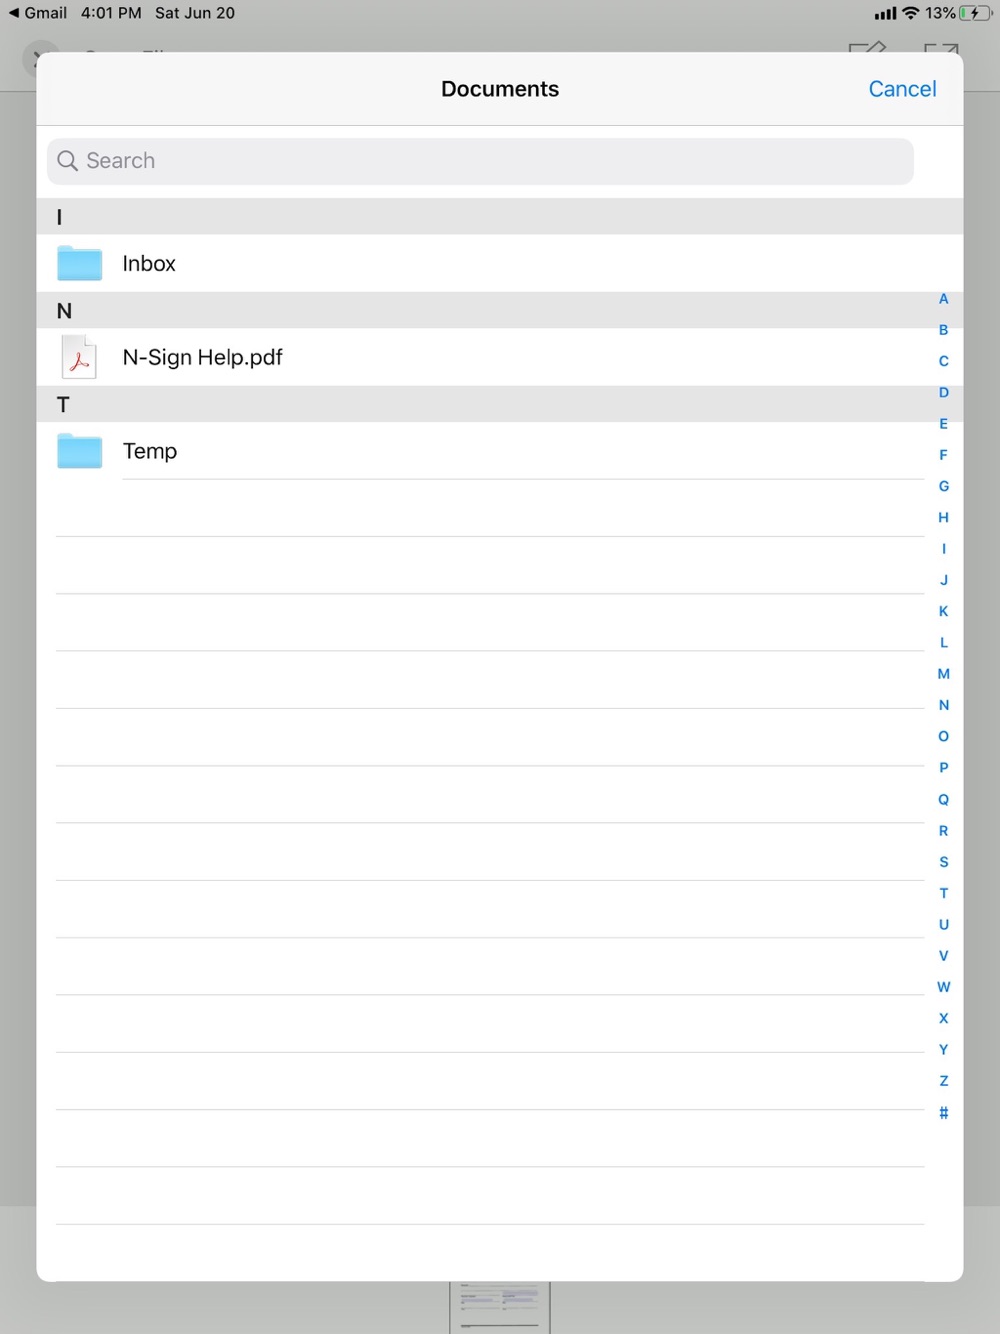Tap the Temp folder icon

[x=80, y=451]
